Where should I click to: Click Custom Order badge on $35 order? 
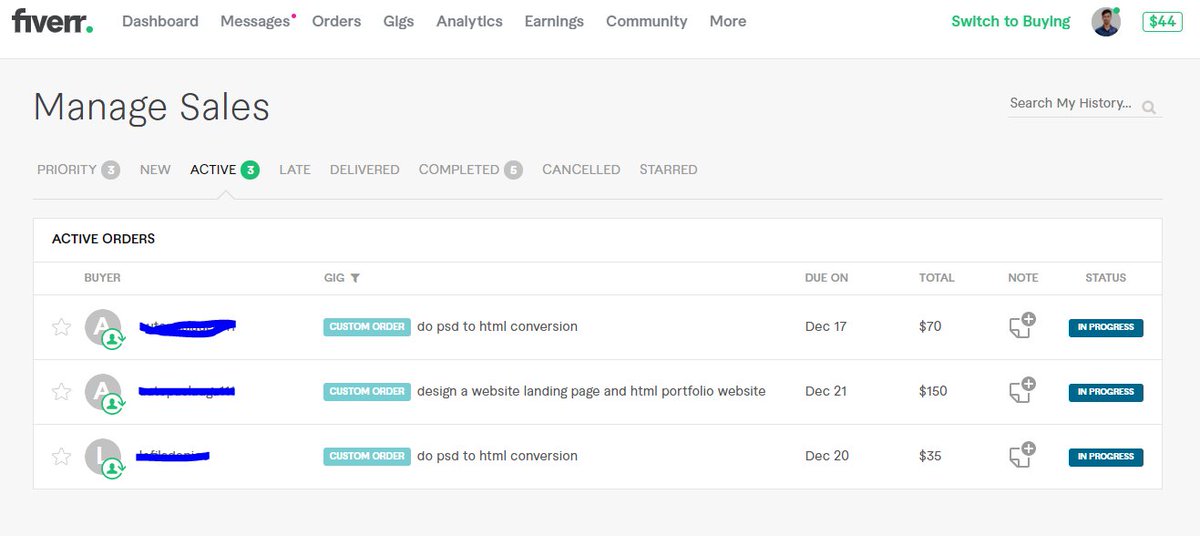367,456
